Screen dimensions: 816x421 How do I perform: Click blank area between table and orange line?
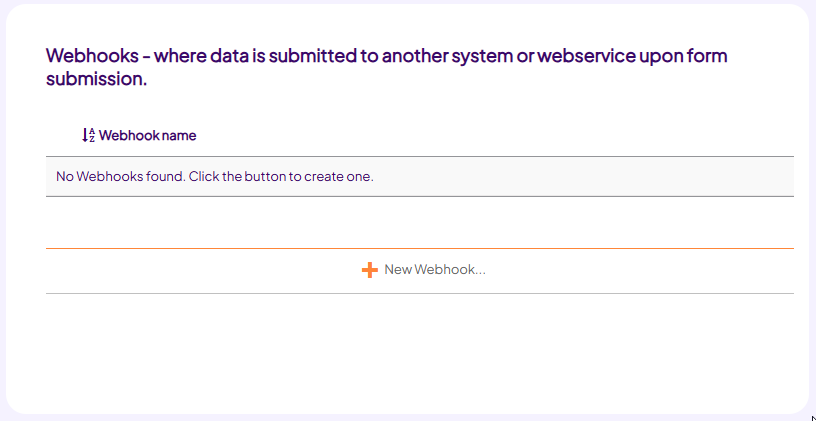[x=420, y=223]
